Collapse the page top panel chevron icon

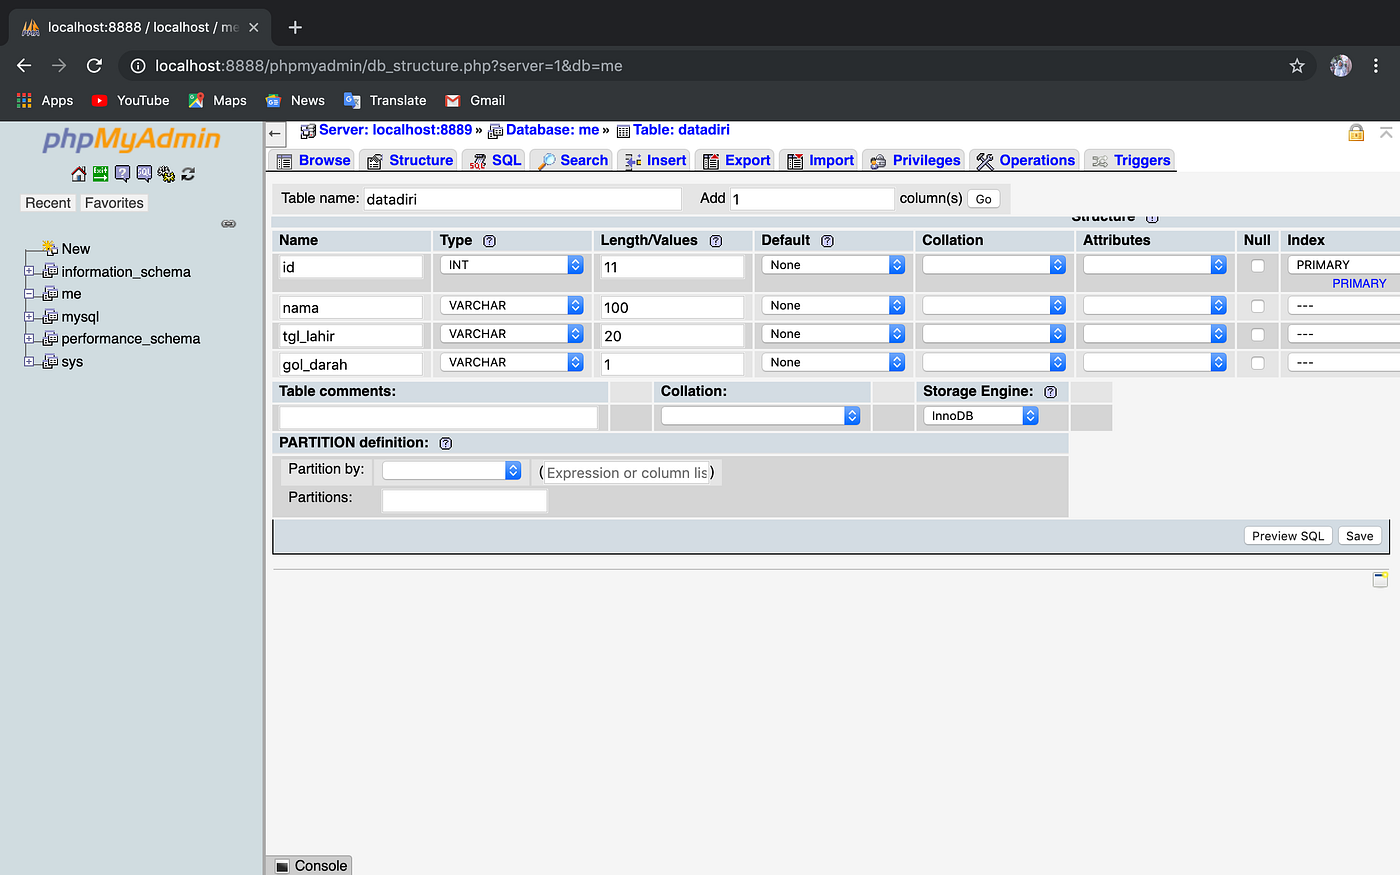click(x=1385, y=131)
